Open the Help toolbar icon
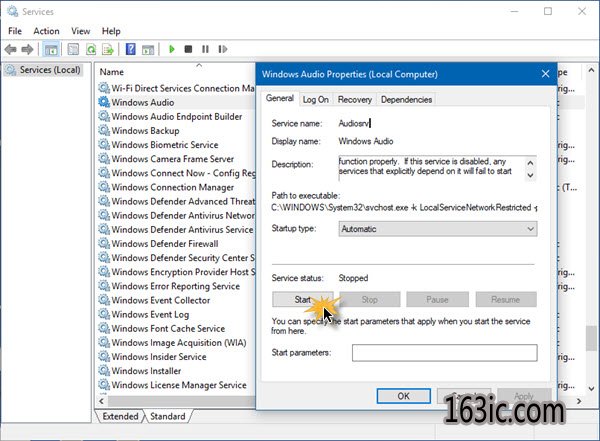This screenshot has height=441, width=600. coord(130,49)
